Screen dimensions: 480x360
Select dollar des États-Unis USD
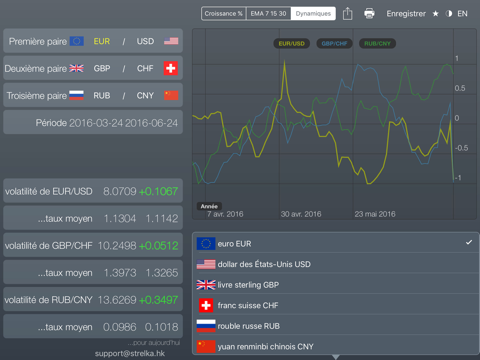pyautogui.click(x=336, y=264)
